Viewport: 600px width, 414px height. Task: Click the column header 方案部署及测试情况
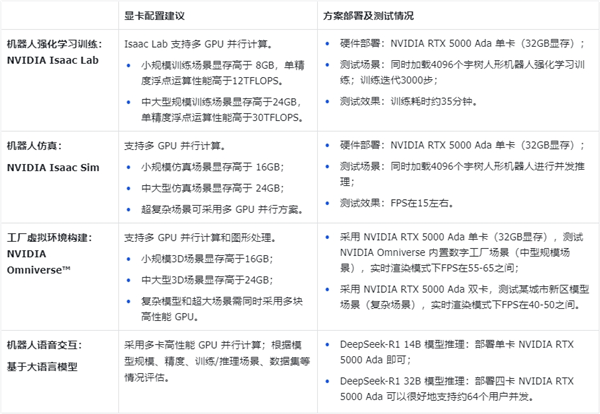pyautogui.click(x=368, y=16)
